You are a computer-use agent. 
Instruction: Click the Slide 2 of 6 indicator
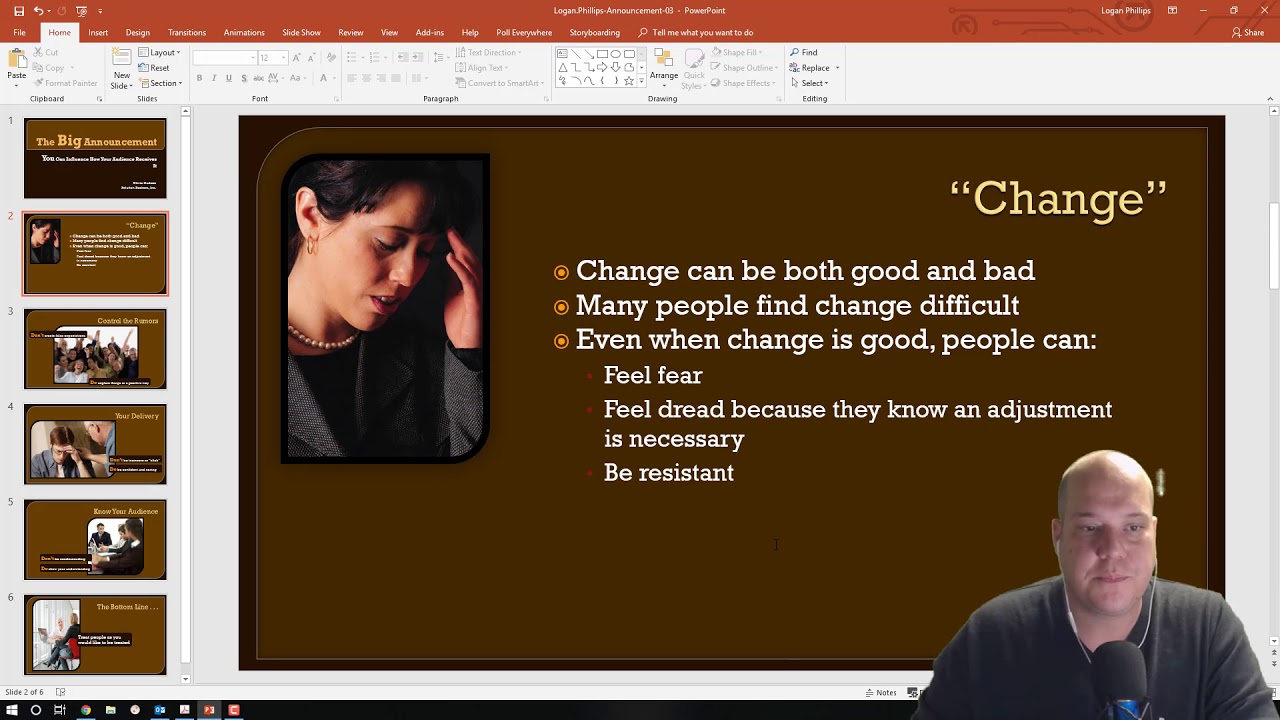[x=24, y=692]
